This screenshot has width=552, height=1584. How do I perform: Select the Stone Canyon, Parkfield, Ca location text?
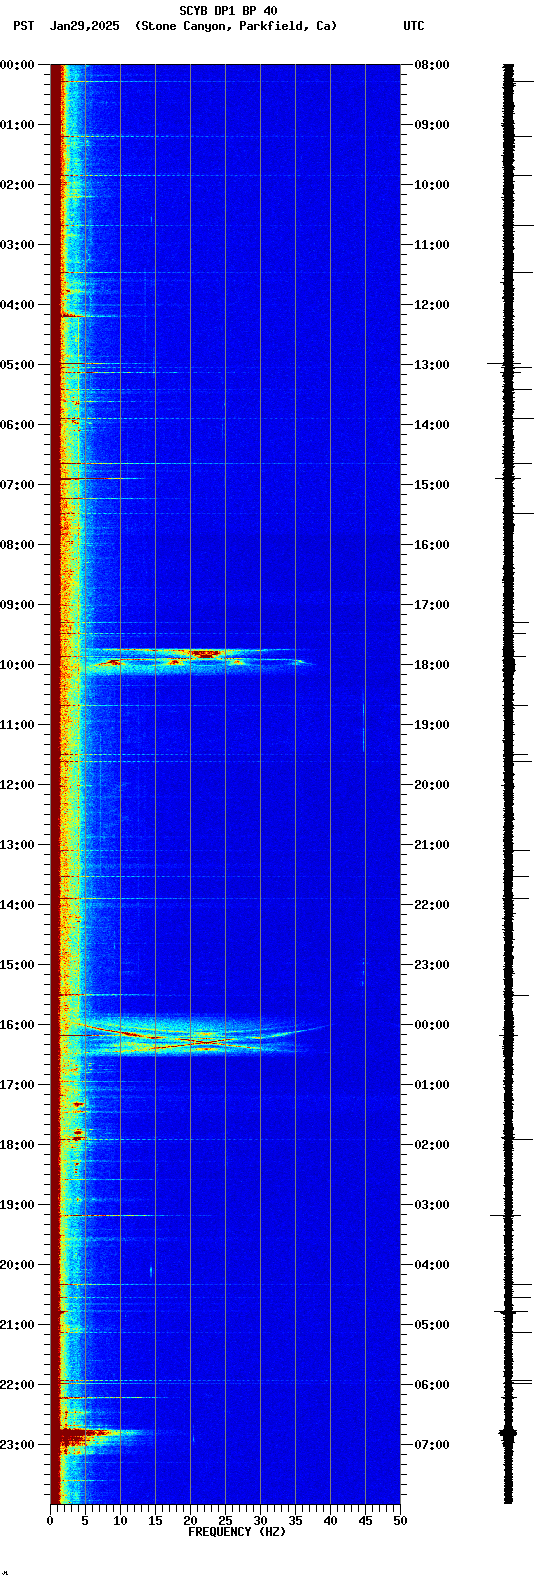click(235, 26)
